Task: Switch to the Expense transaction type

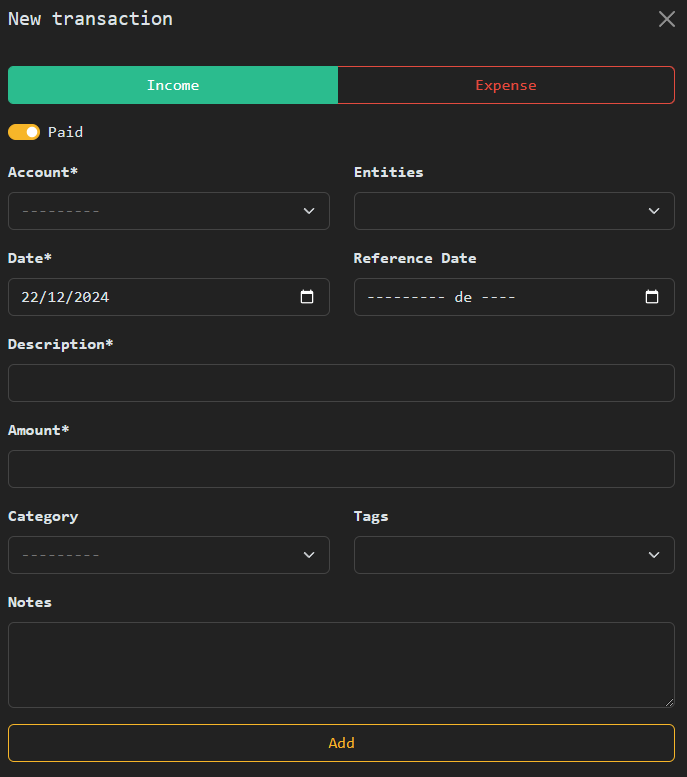Action: [x=506, y=85]
